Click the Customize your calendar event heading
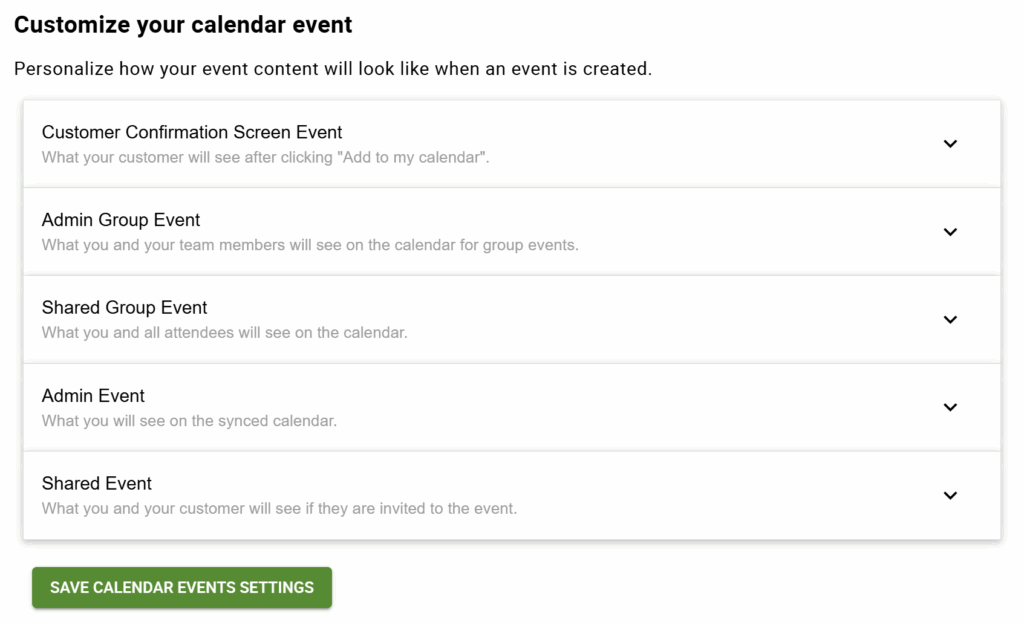 click(183, 24)
